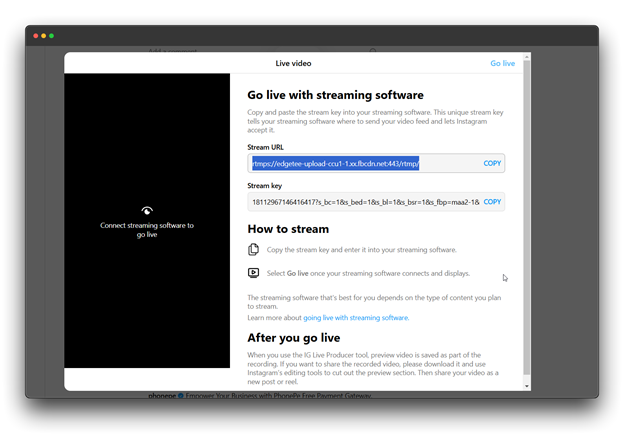The width and height of the screenshot is (624, 436).
Task: Click the scrollbar down arrow
Action: point(527,385)
